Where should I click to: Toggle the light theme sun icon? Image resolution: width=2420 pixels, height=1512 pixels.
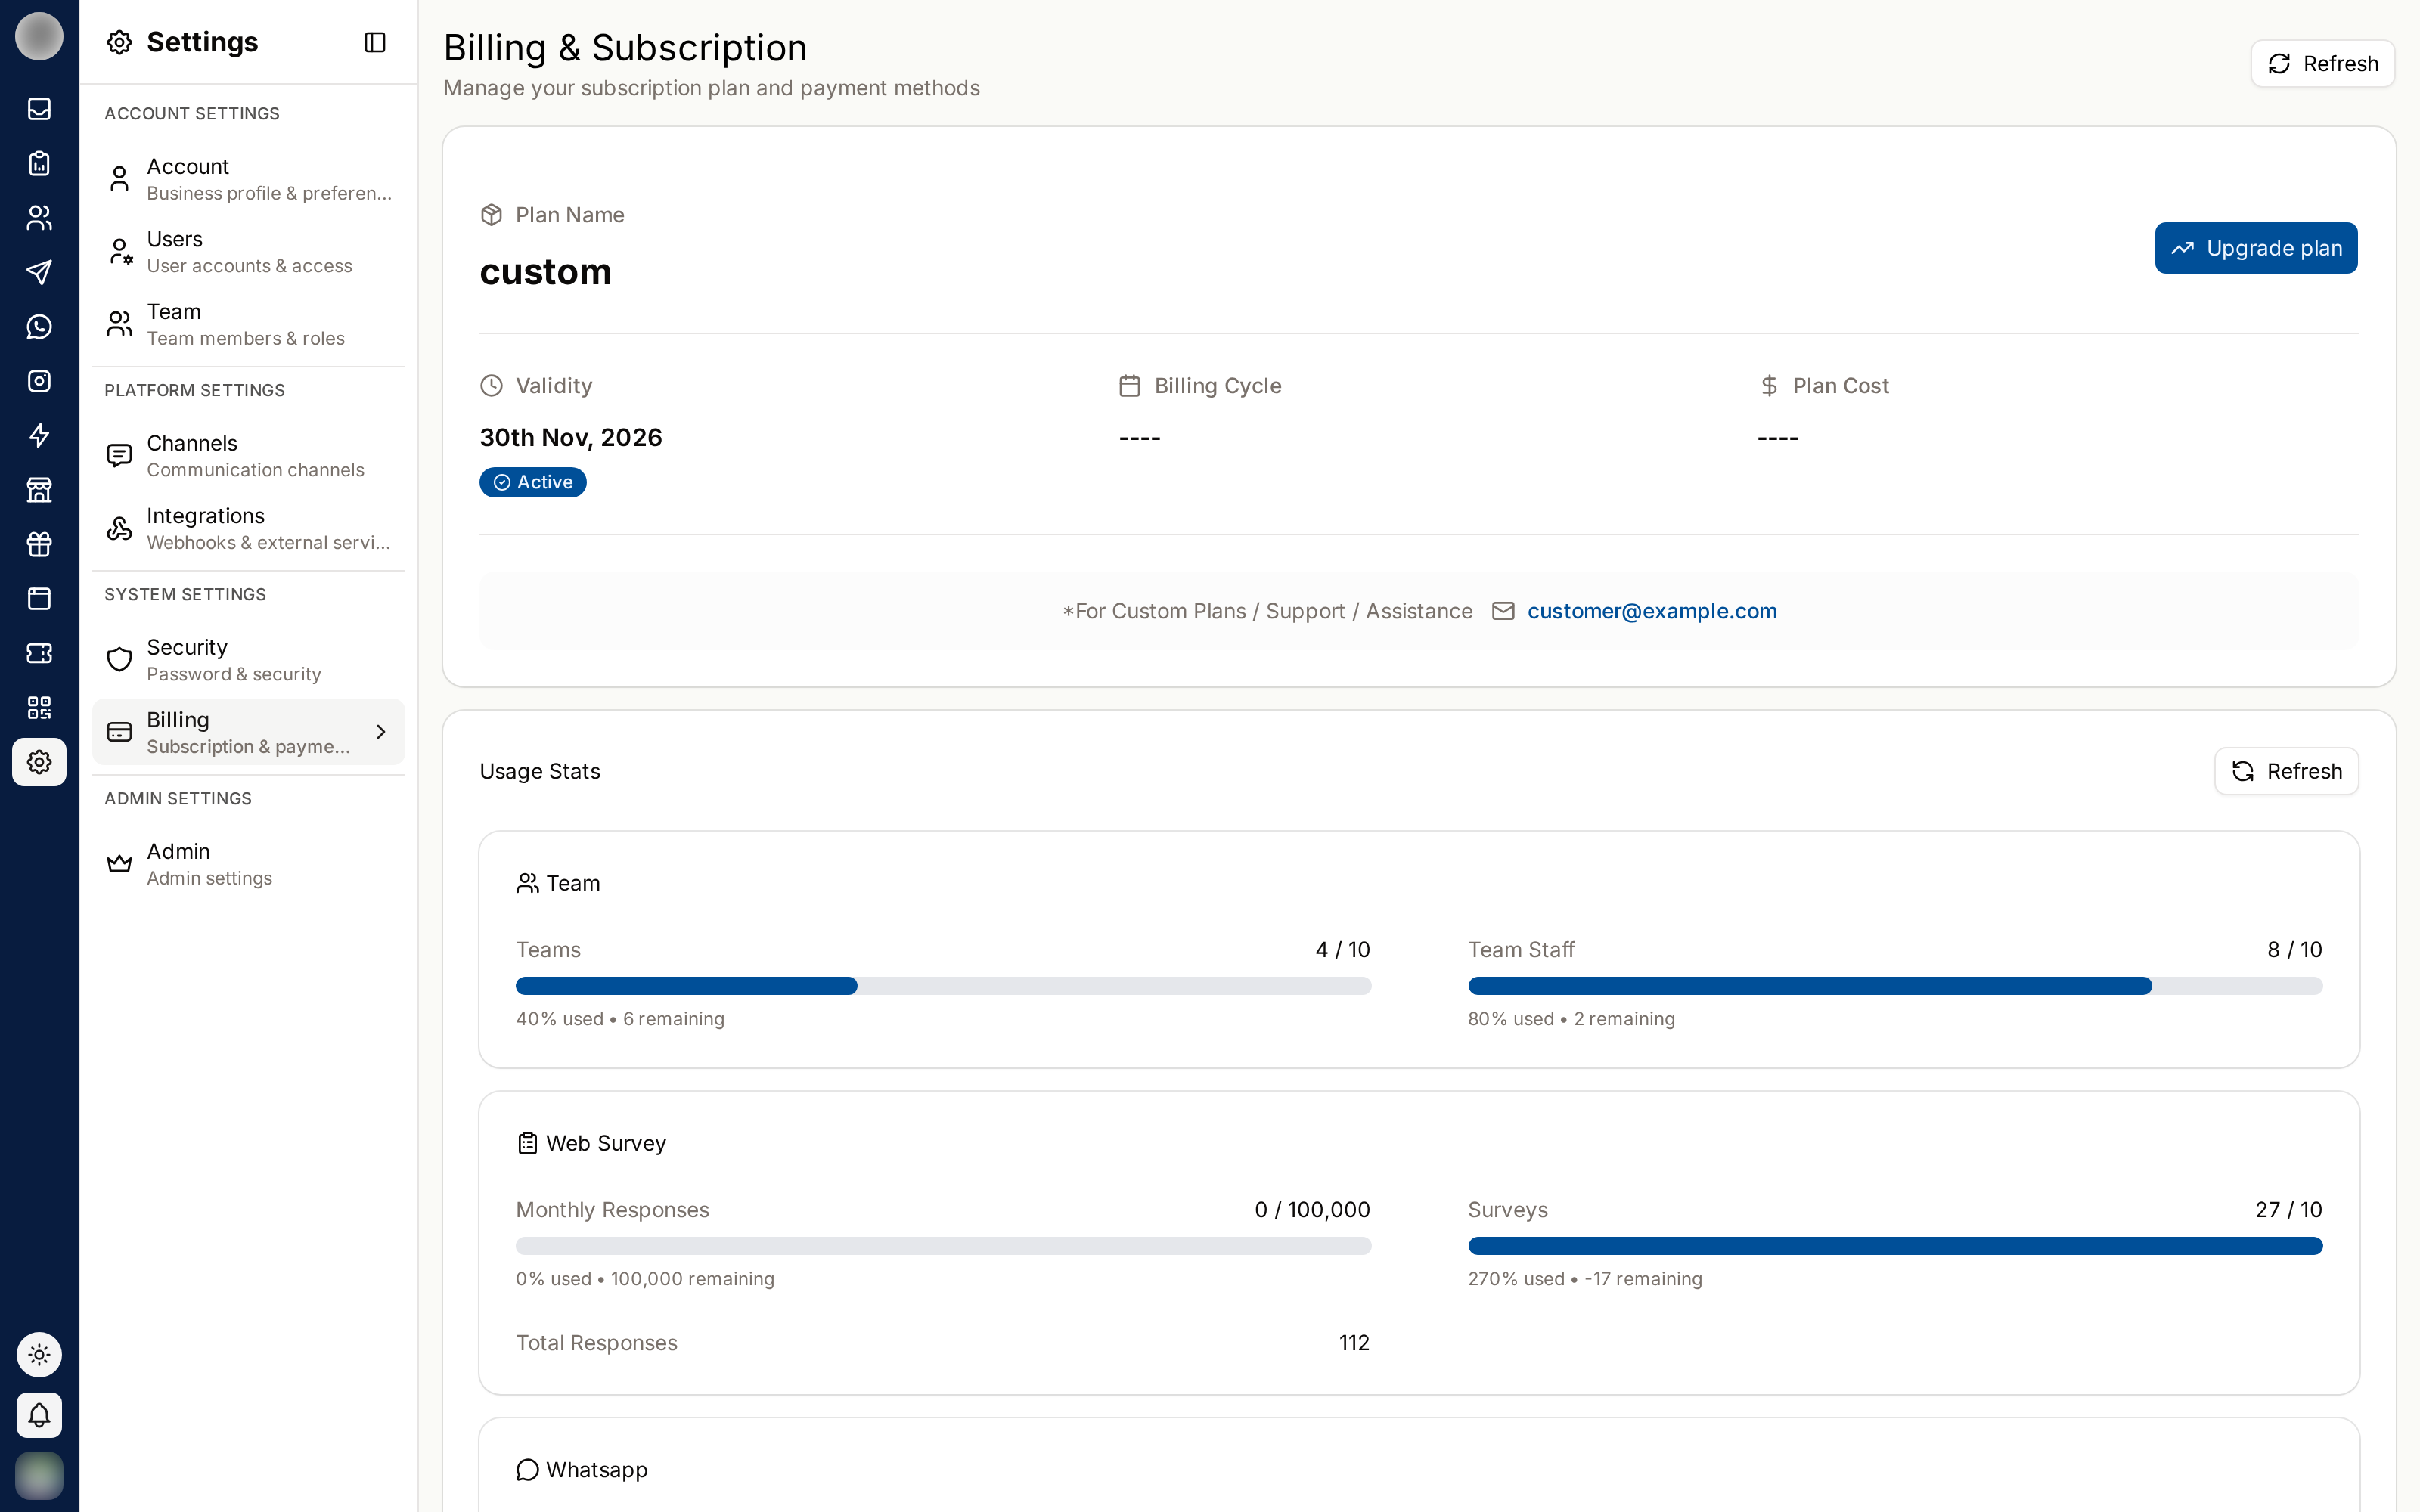click(x=39, y=1355)
